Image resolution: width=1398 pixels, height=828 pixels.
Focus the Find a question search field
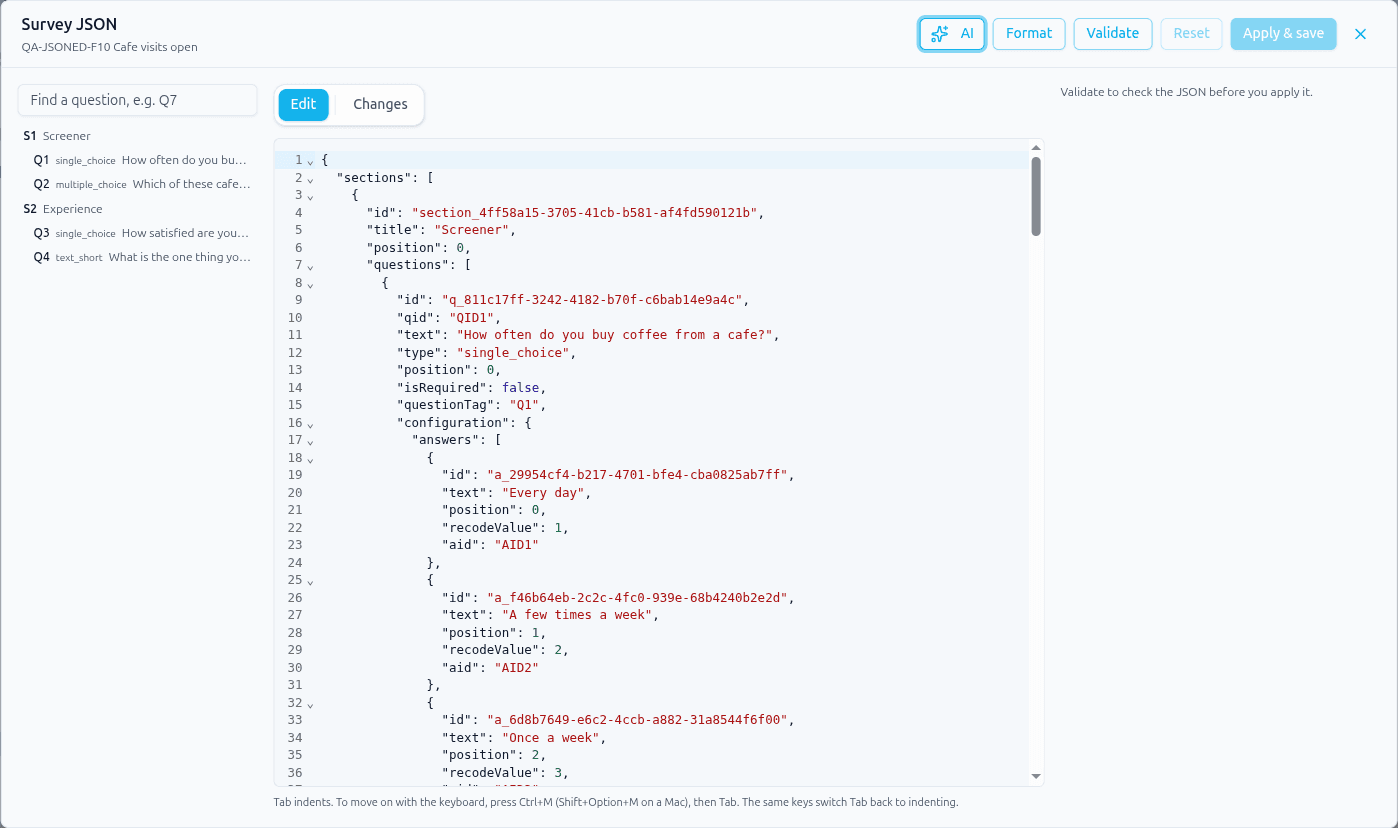point(138,100)
